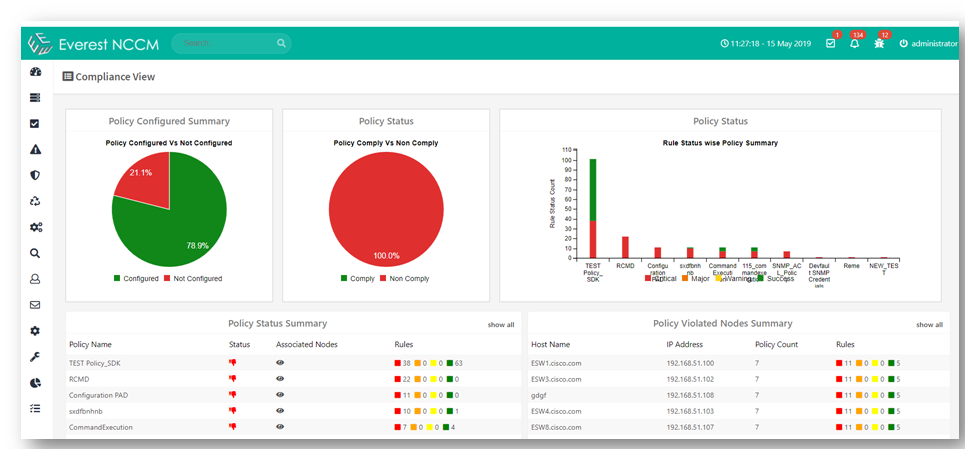Click the bug icon with 12 badge

[879, 44]
